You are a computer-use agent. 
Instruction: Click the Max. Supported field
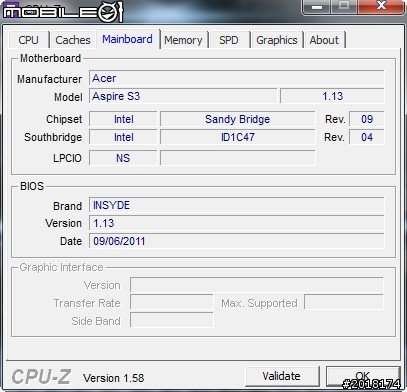[344, 303]
